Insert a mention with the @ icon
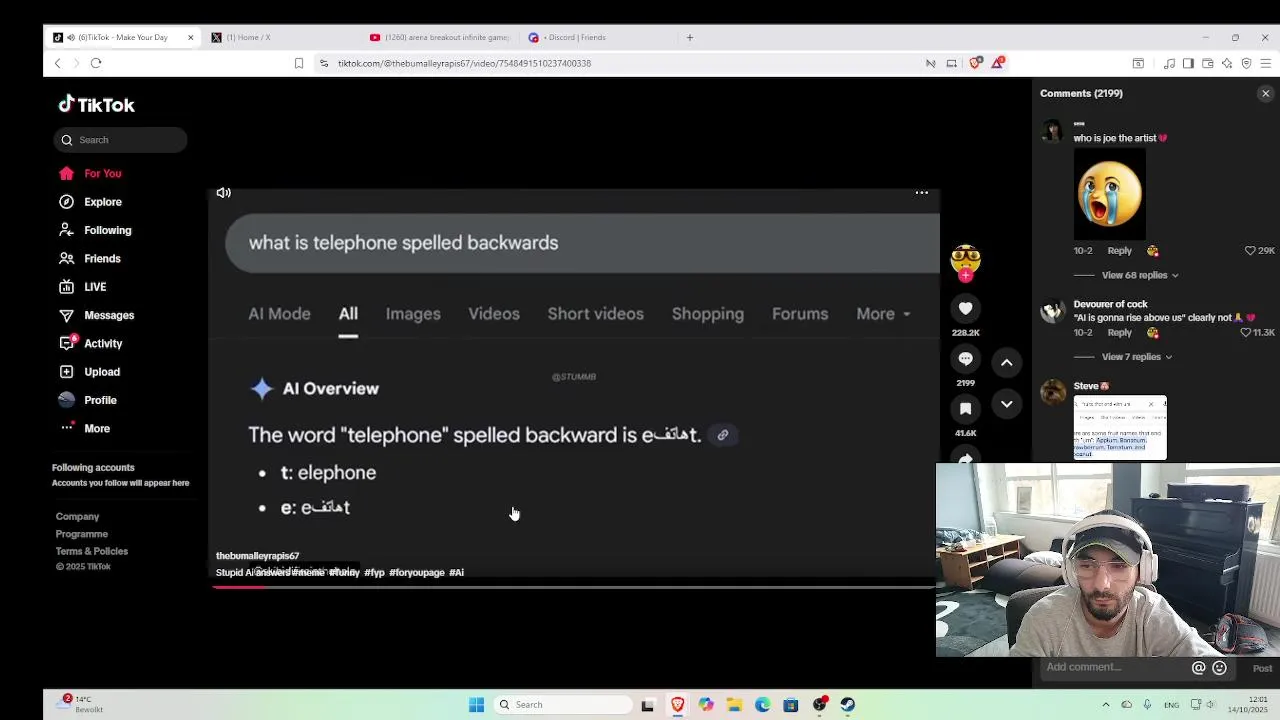The height and width of the screenshot is (720, 1280). (x=1198, y=668)
